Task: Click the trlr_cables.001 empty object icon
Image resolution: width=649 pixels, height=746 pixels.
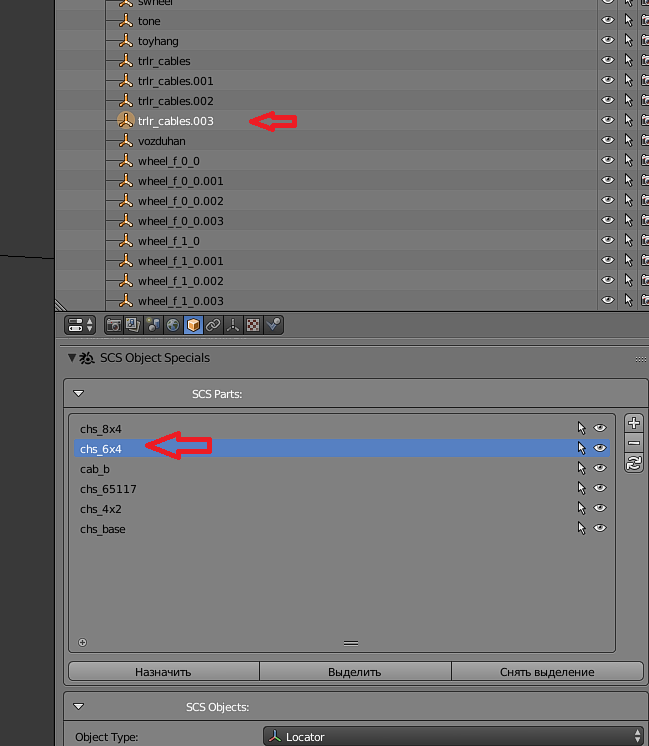Action: [x=126, y=80]
